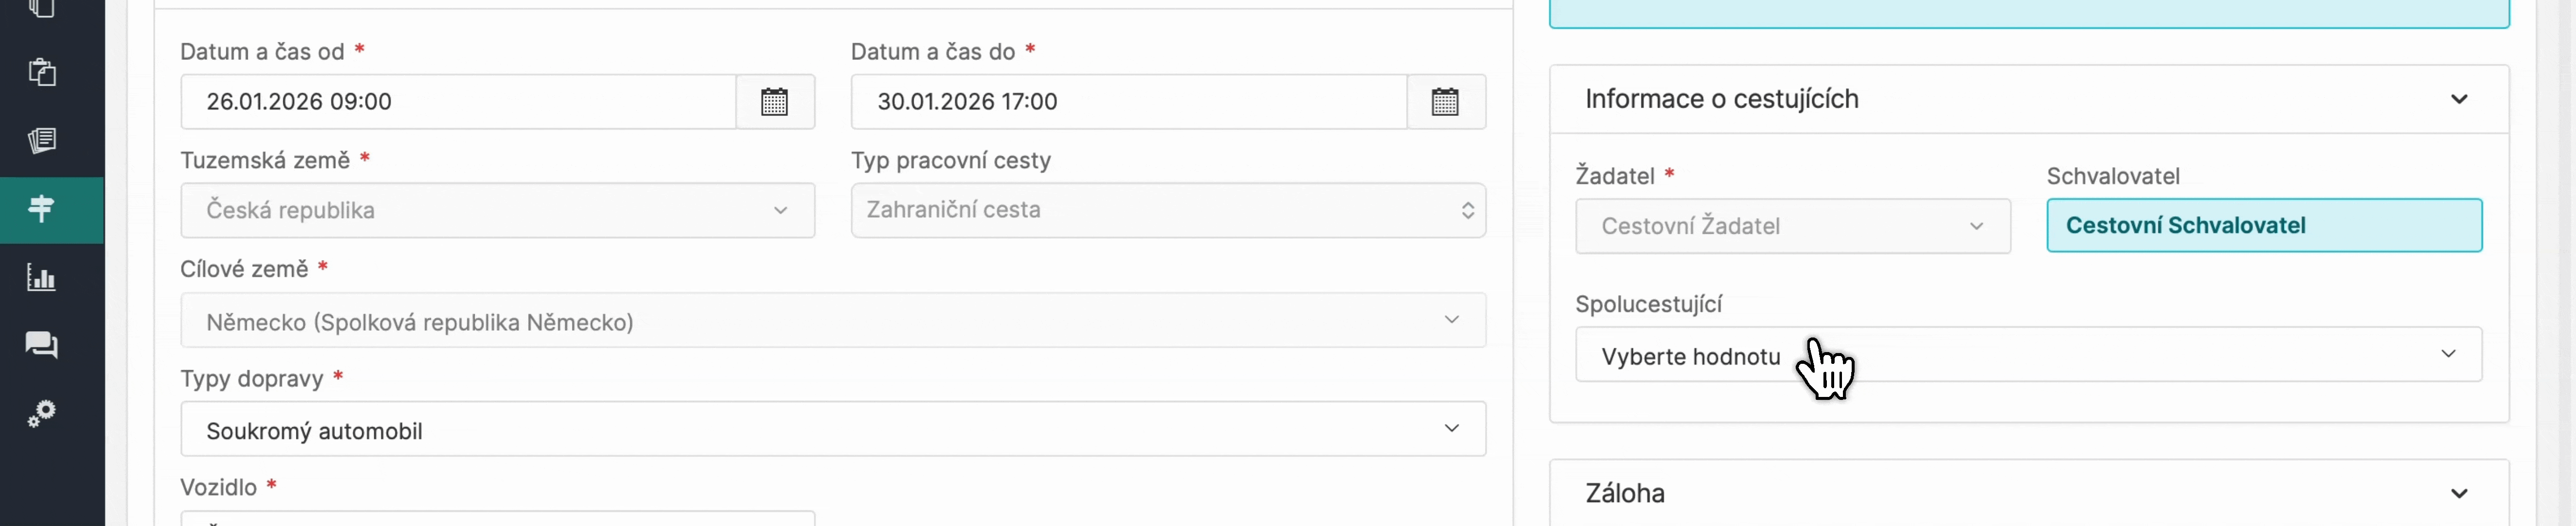Collapse the Informace o cestujících section
2576x526 pixels.
pos(2458,99)
